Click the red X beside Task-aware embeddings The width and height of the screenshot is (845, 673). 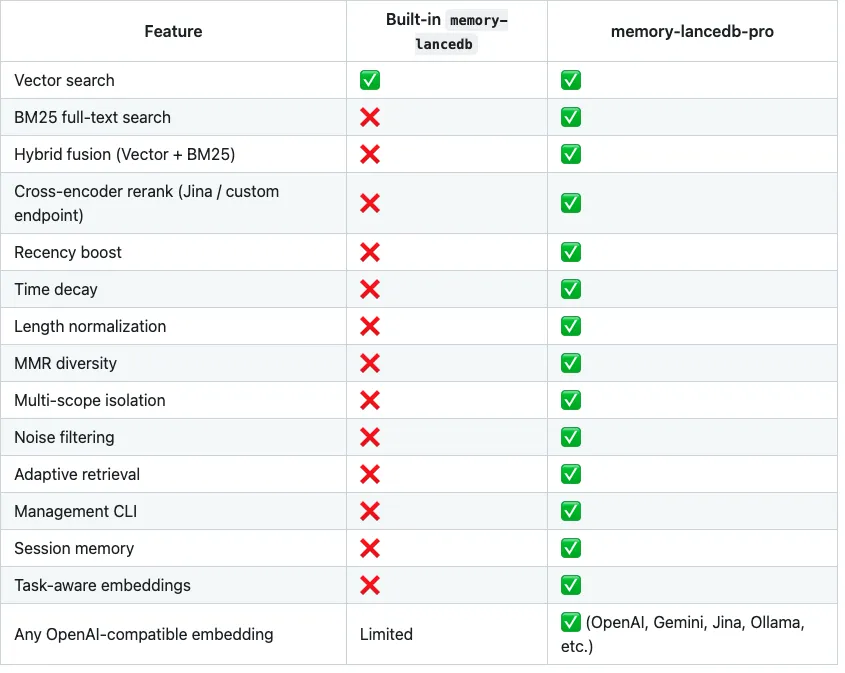(x=370, y=586)
